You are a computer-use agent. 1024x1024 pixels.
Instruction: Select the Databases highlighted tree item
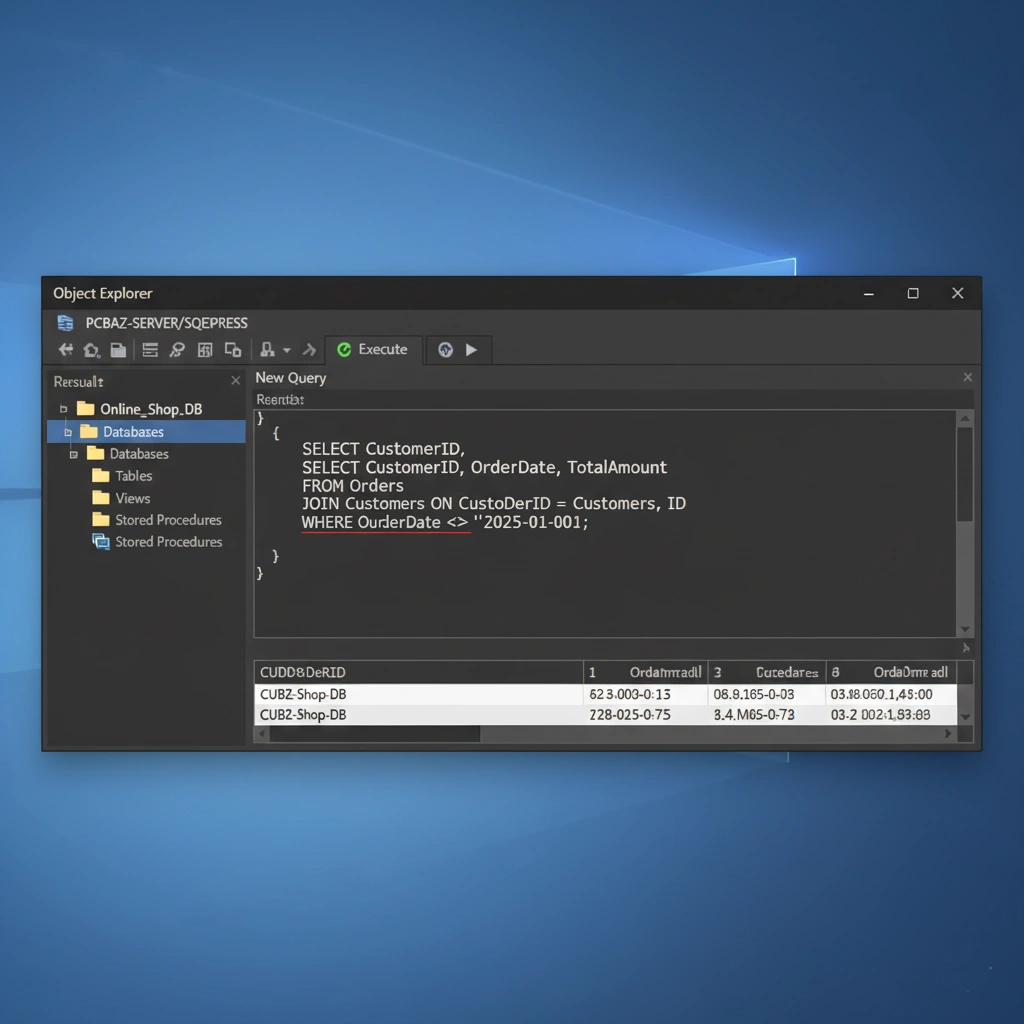pyautogui.click(x=132, y=431)
